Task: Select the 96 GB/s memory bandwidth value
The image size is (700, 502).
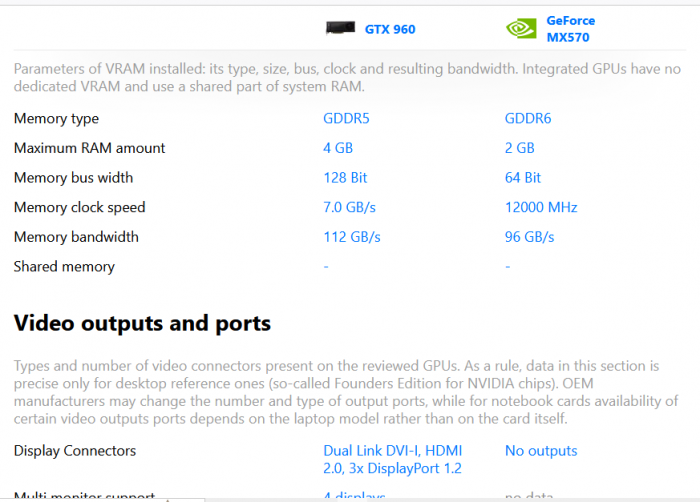Action: (x=530, y=237)
